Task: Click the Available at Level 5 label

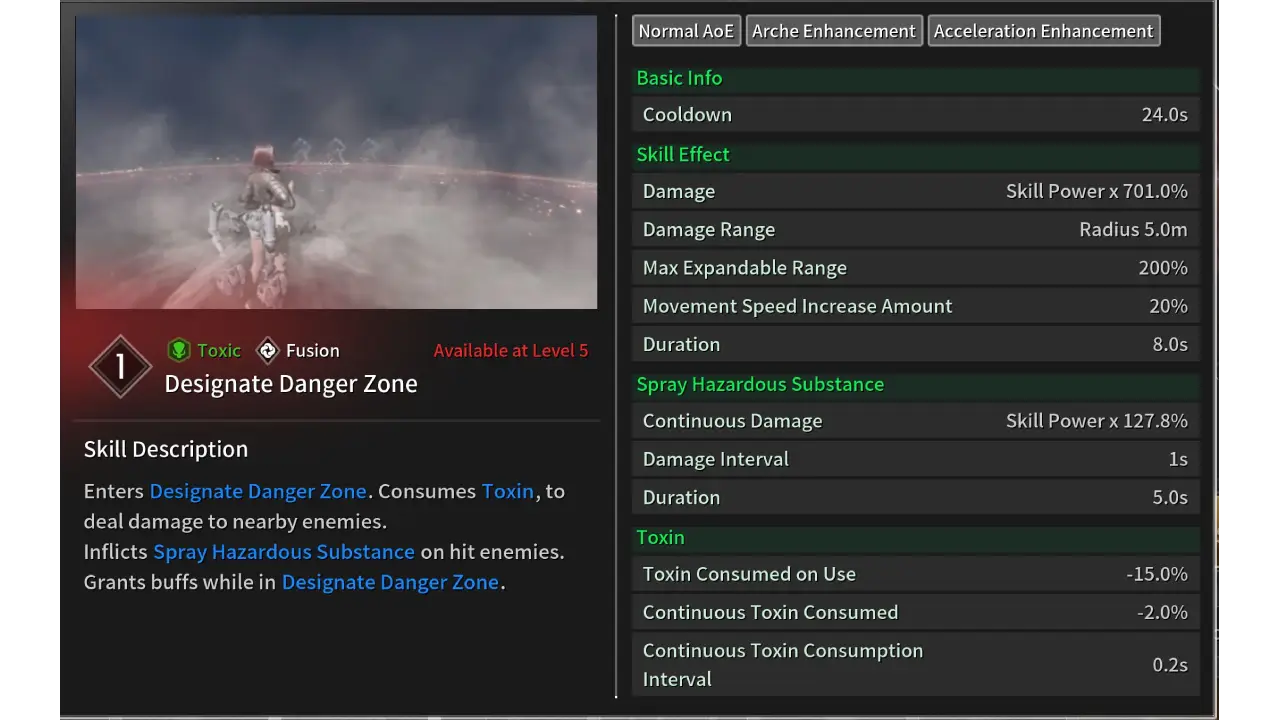Action: click(510, 350)
